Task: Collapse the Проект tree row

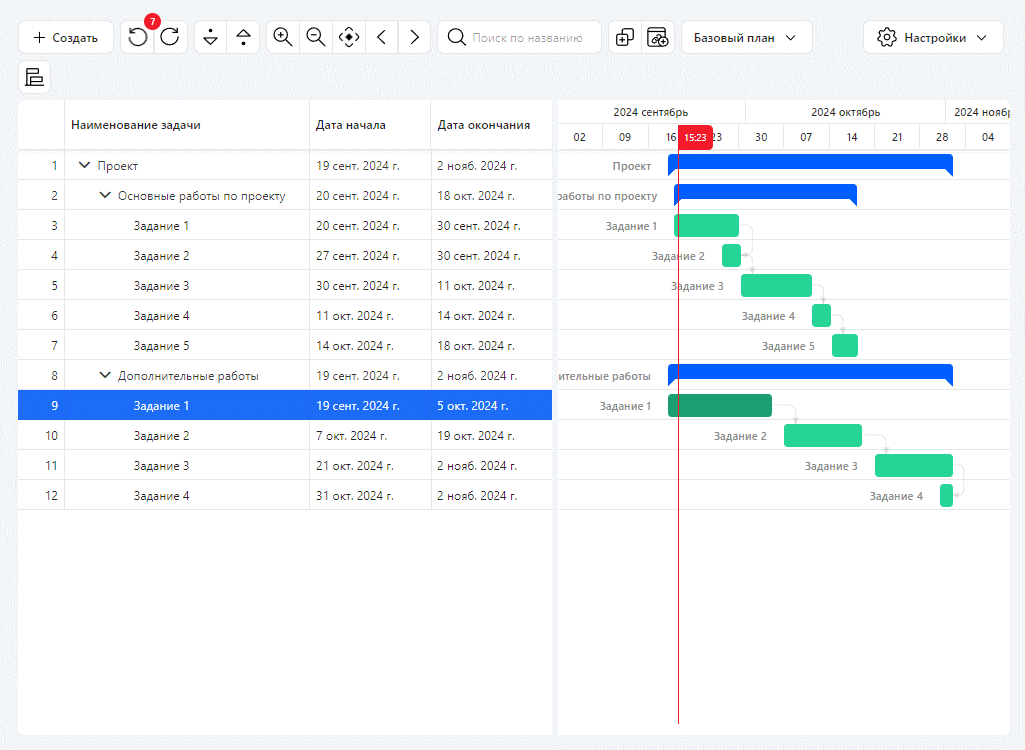Action: pos(84,165)
